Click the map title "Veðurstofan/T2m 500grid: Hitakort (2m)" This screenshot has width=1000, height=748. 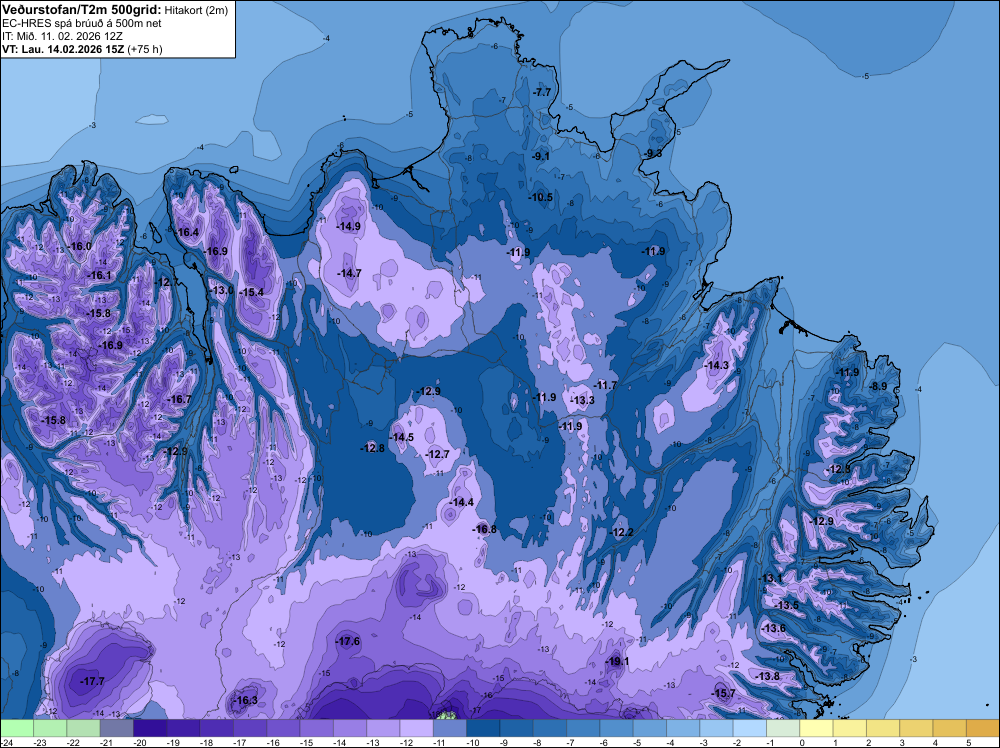pos(115,9)
